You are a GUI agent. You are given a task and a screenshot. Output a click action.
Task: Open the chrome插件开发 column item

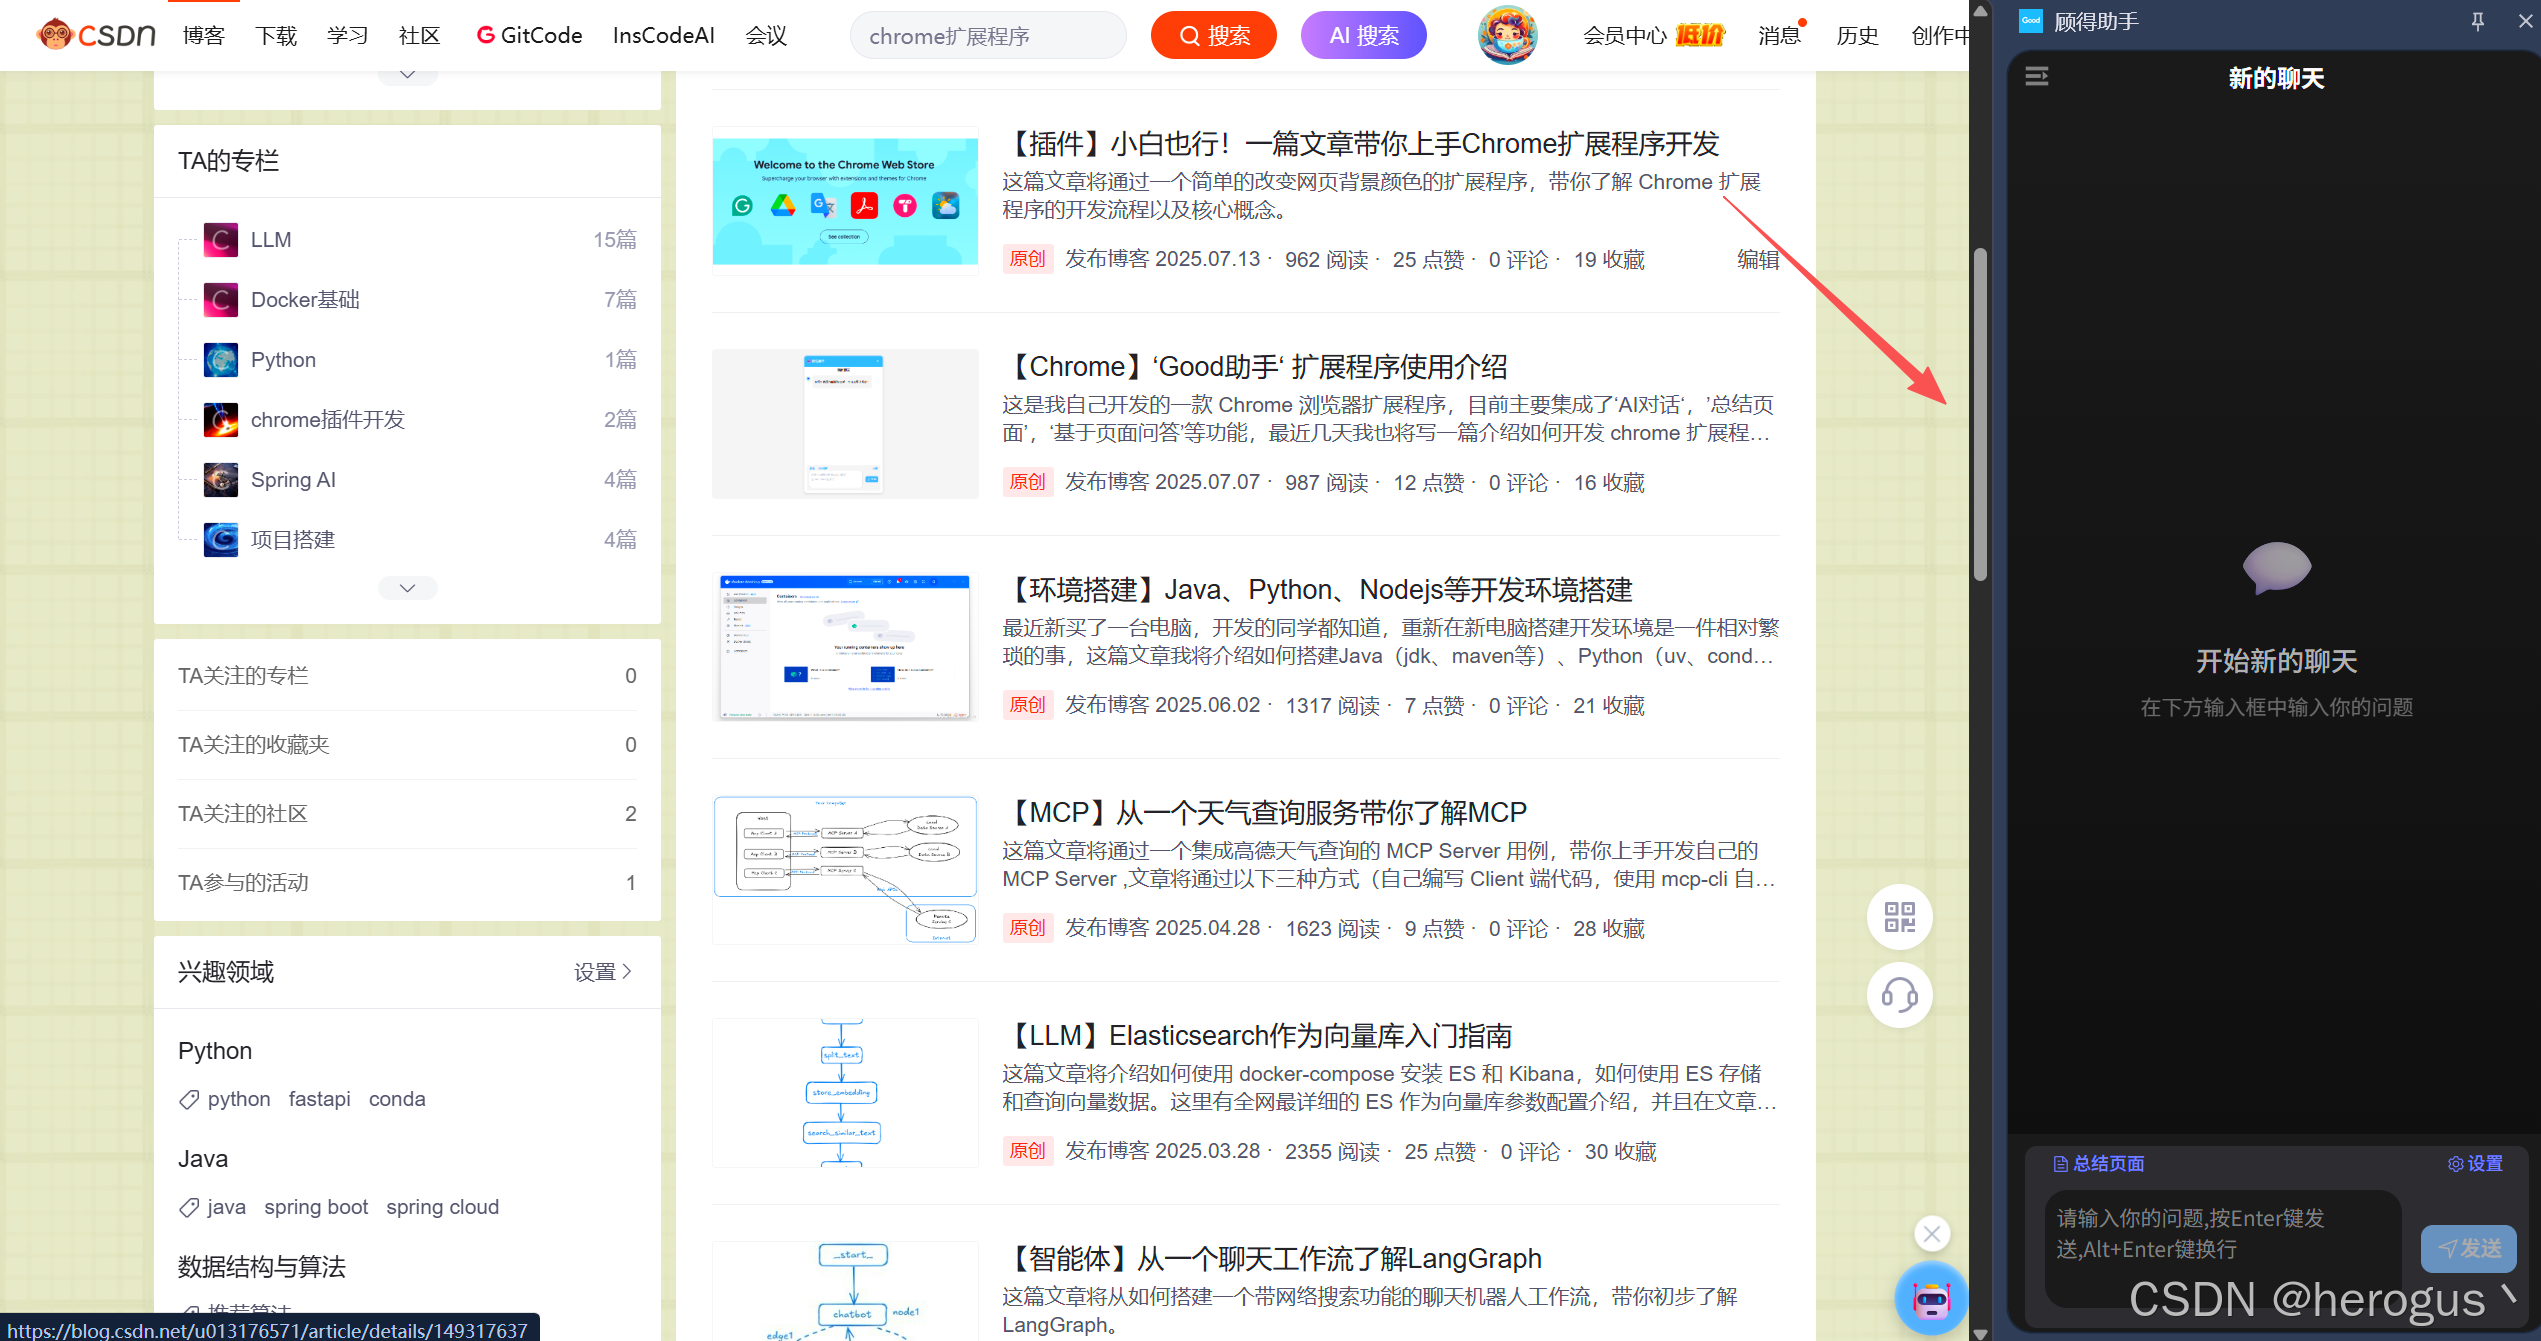[327, 420]
